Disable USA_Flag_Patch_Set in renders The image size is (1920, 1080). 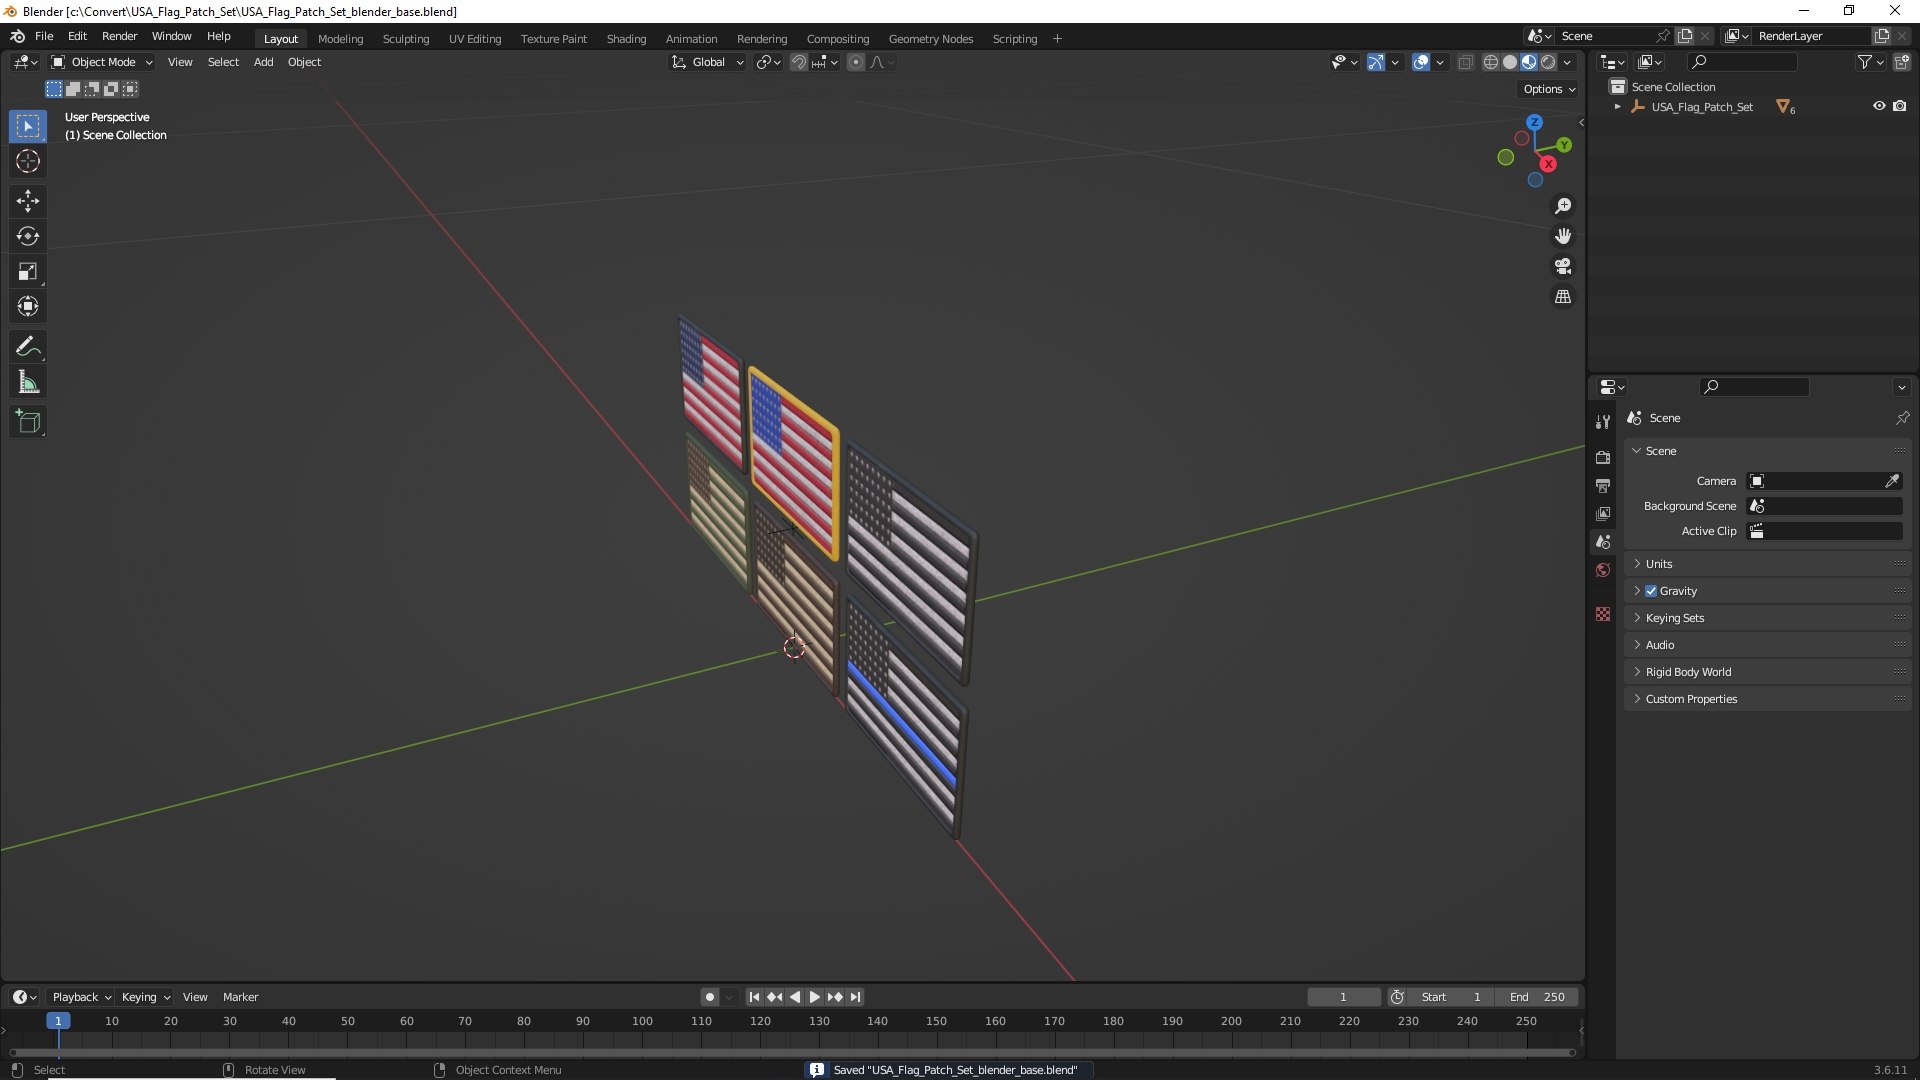(x=1900, y=106)
